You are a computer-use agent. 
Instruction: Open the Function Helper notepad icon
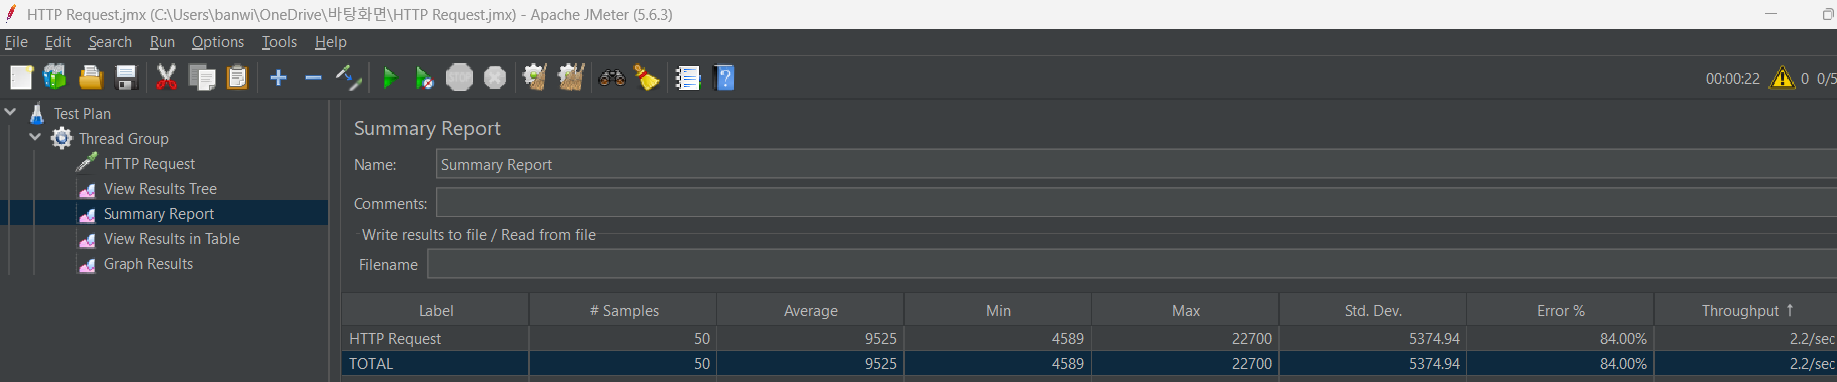688,78
